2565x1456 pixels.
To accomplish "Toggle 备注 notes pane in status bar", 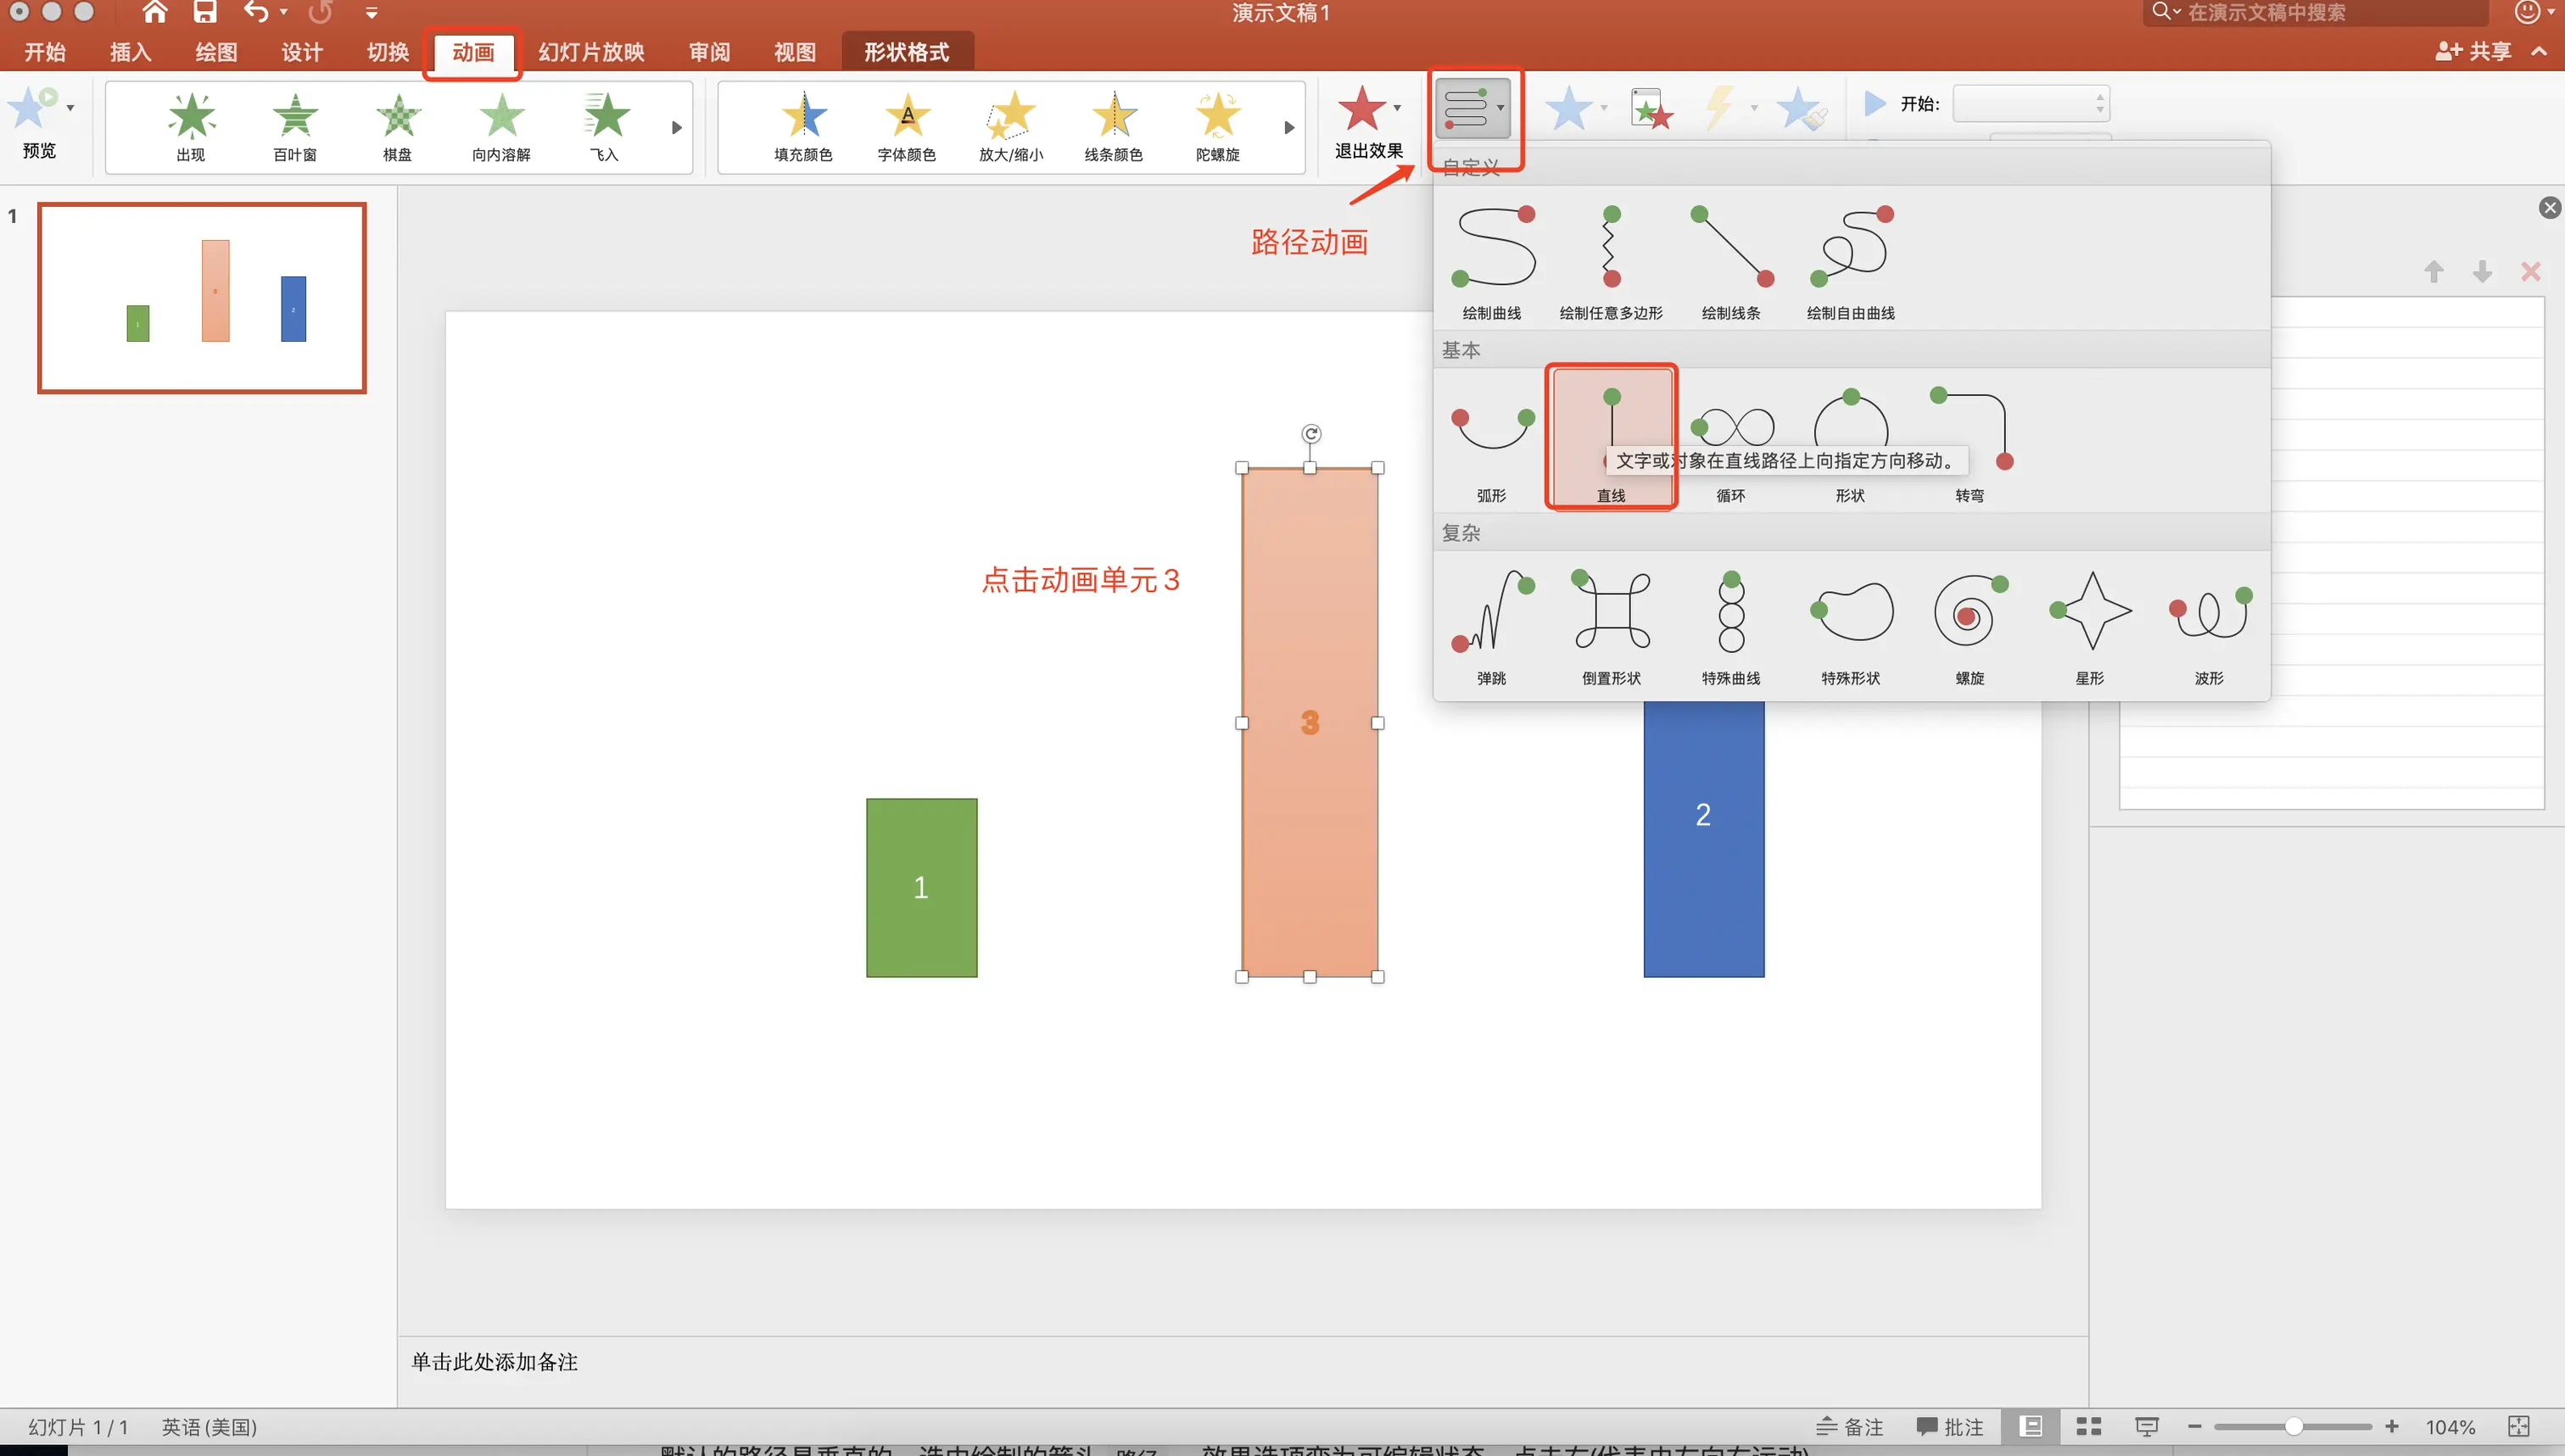I will (1849, 1426).
